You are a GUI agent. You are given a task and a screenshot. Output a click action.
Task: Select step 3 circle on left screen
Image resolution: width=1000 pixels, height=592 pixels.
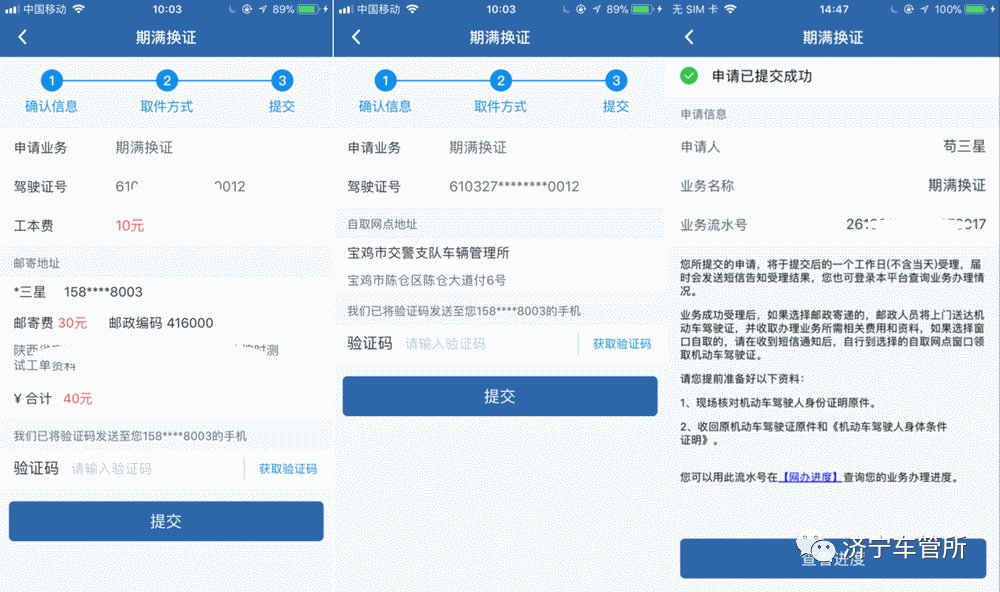[x=282, y=80]
